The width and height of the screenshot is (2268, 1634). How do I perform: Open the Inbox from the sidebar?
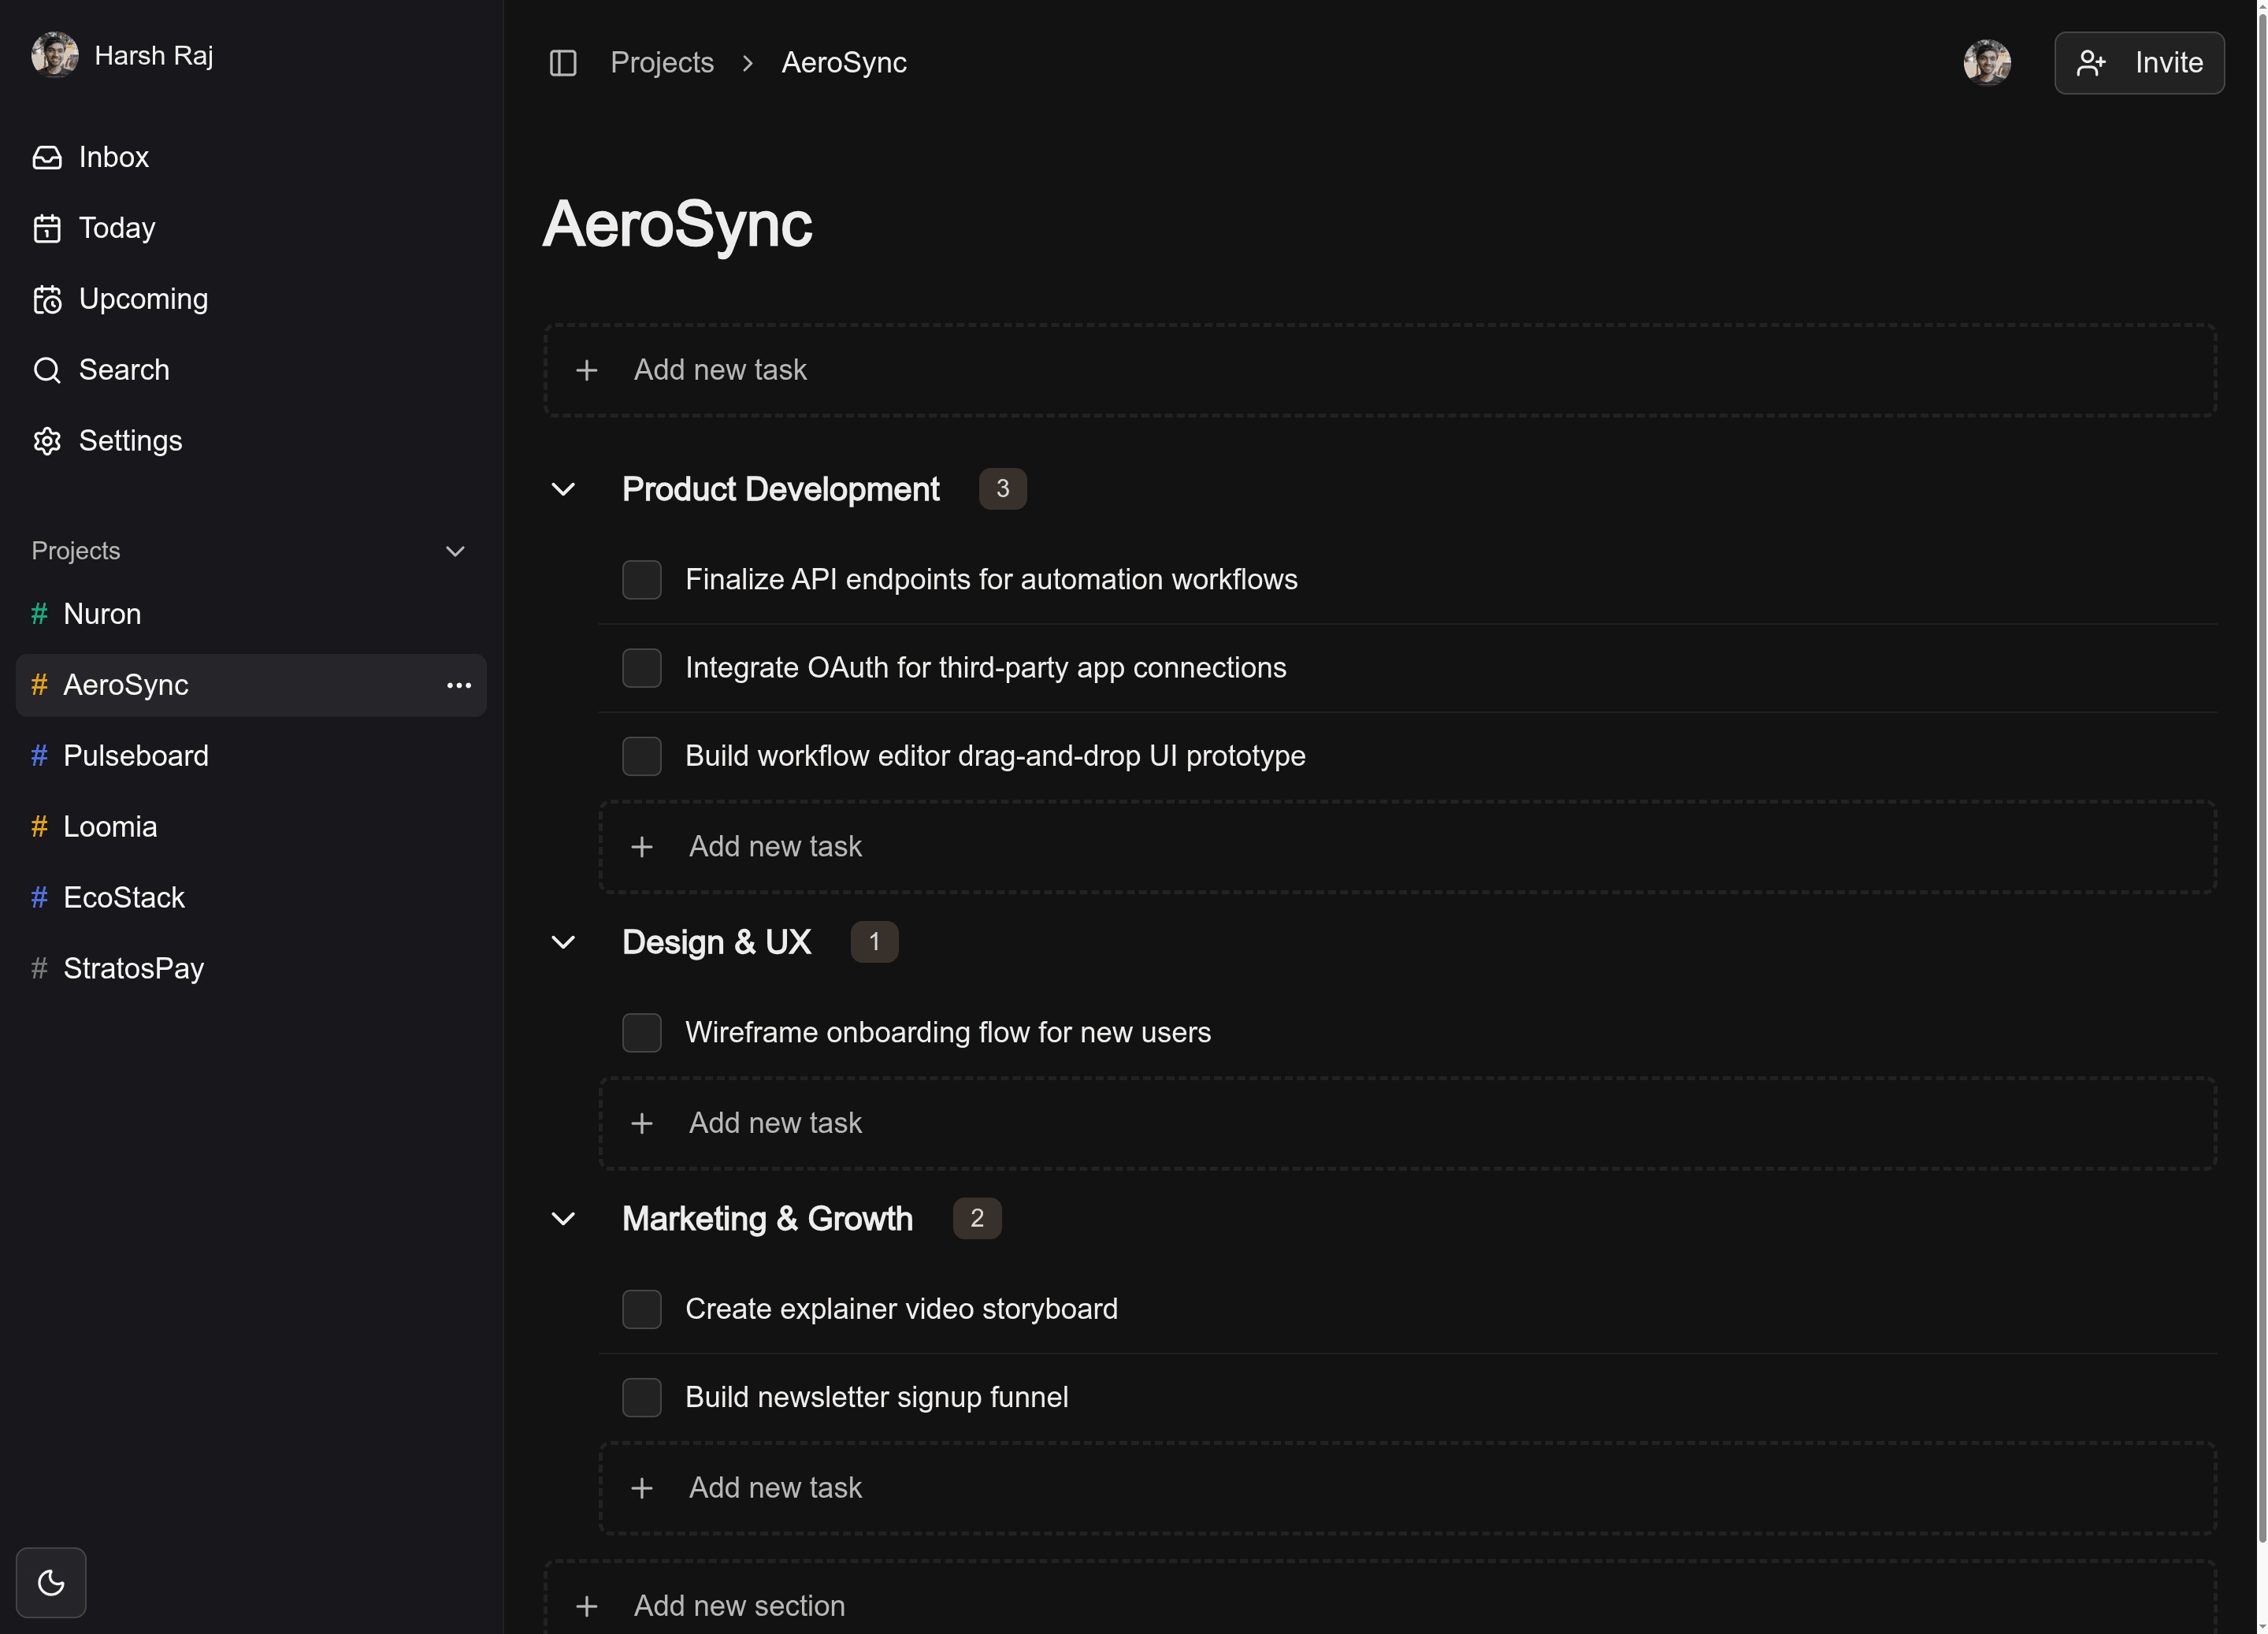click(x=113, y=157)
